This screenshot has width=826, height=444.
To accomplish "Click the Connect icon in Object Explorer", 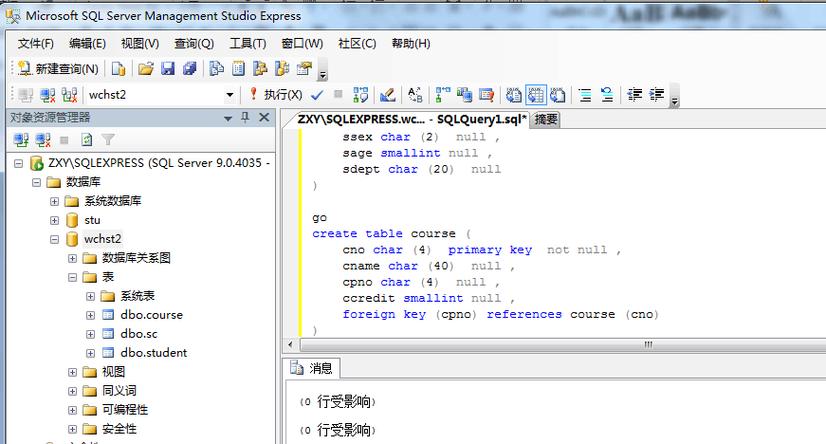I will point(21,140).
